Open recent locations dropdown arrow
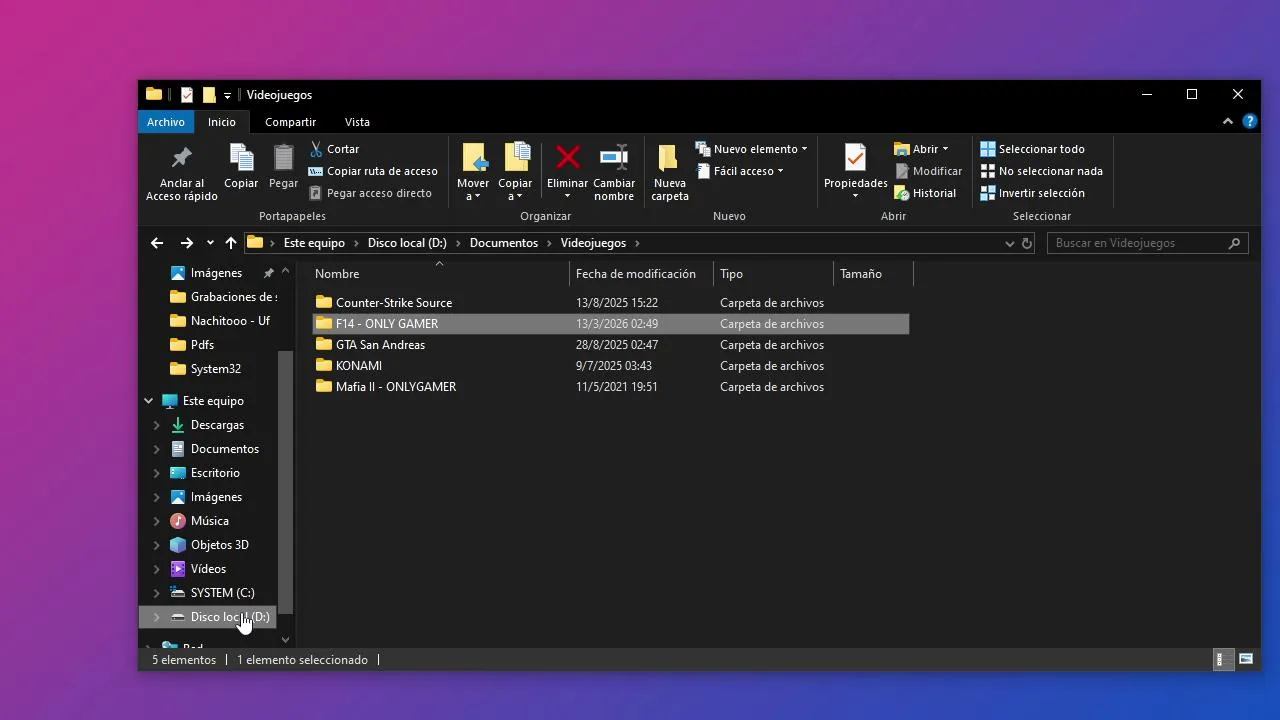The image size is (1280, 720). (210, 243)
